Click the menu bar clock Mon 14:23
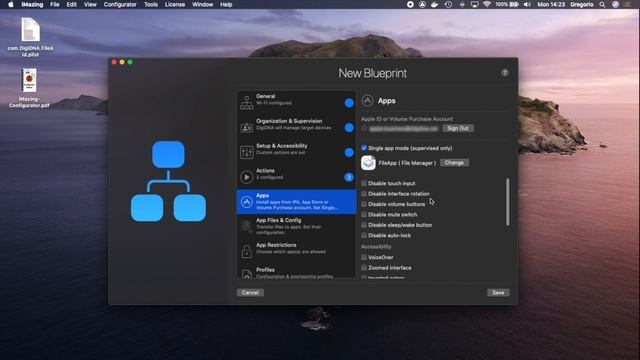Image resolution: width=640 pixels, height=360 pixels. click(x=551, y=4)
